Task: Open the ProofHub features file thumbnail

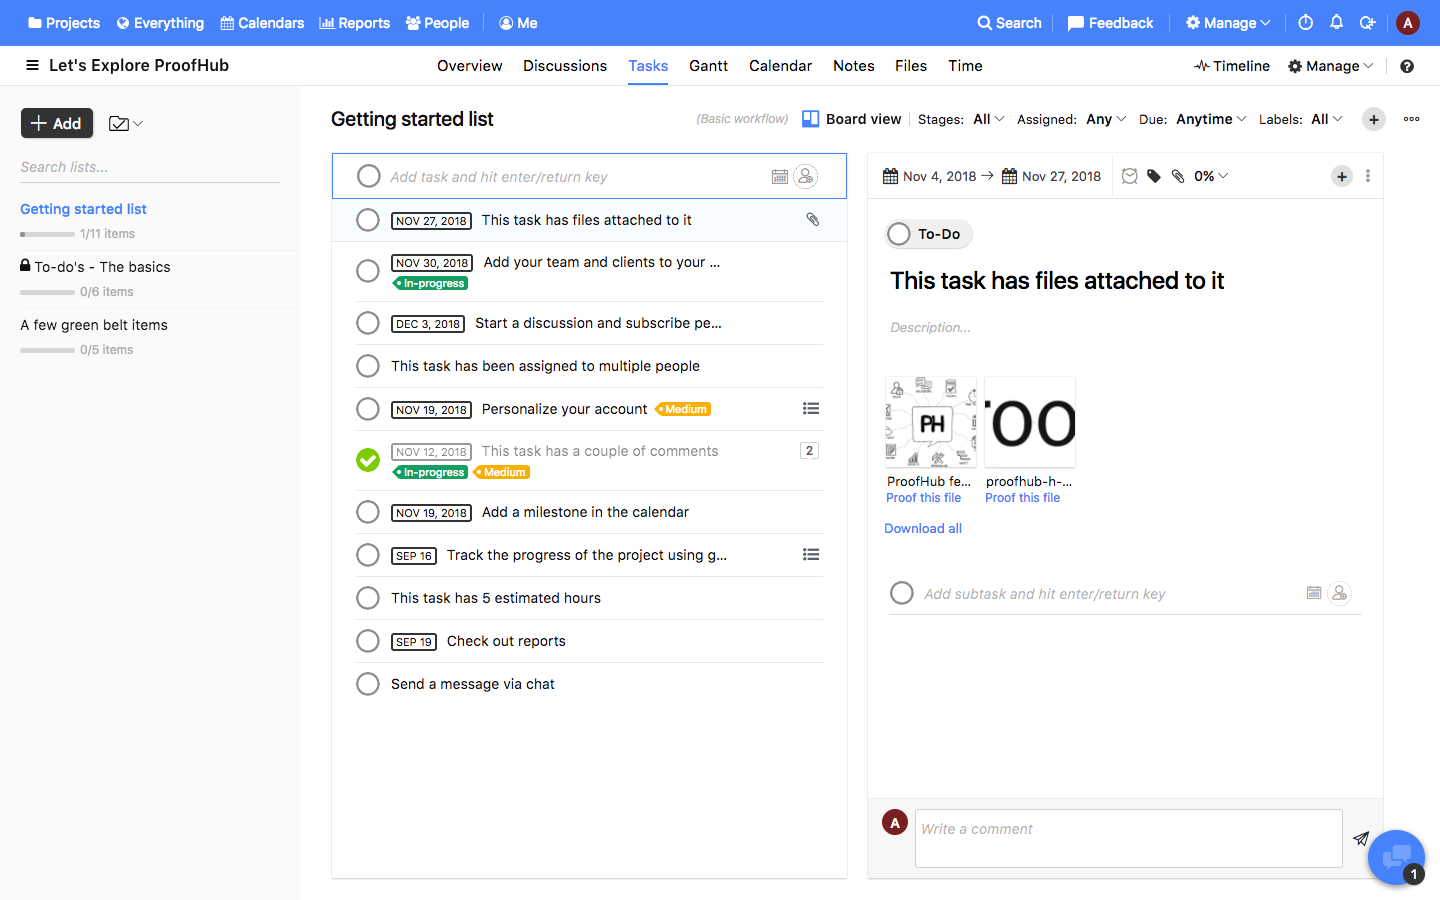Action: click(x=930, y=422)
